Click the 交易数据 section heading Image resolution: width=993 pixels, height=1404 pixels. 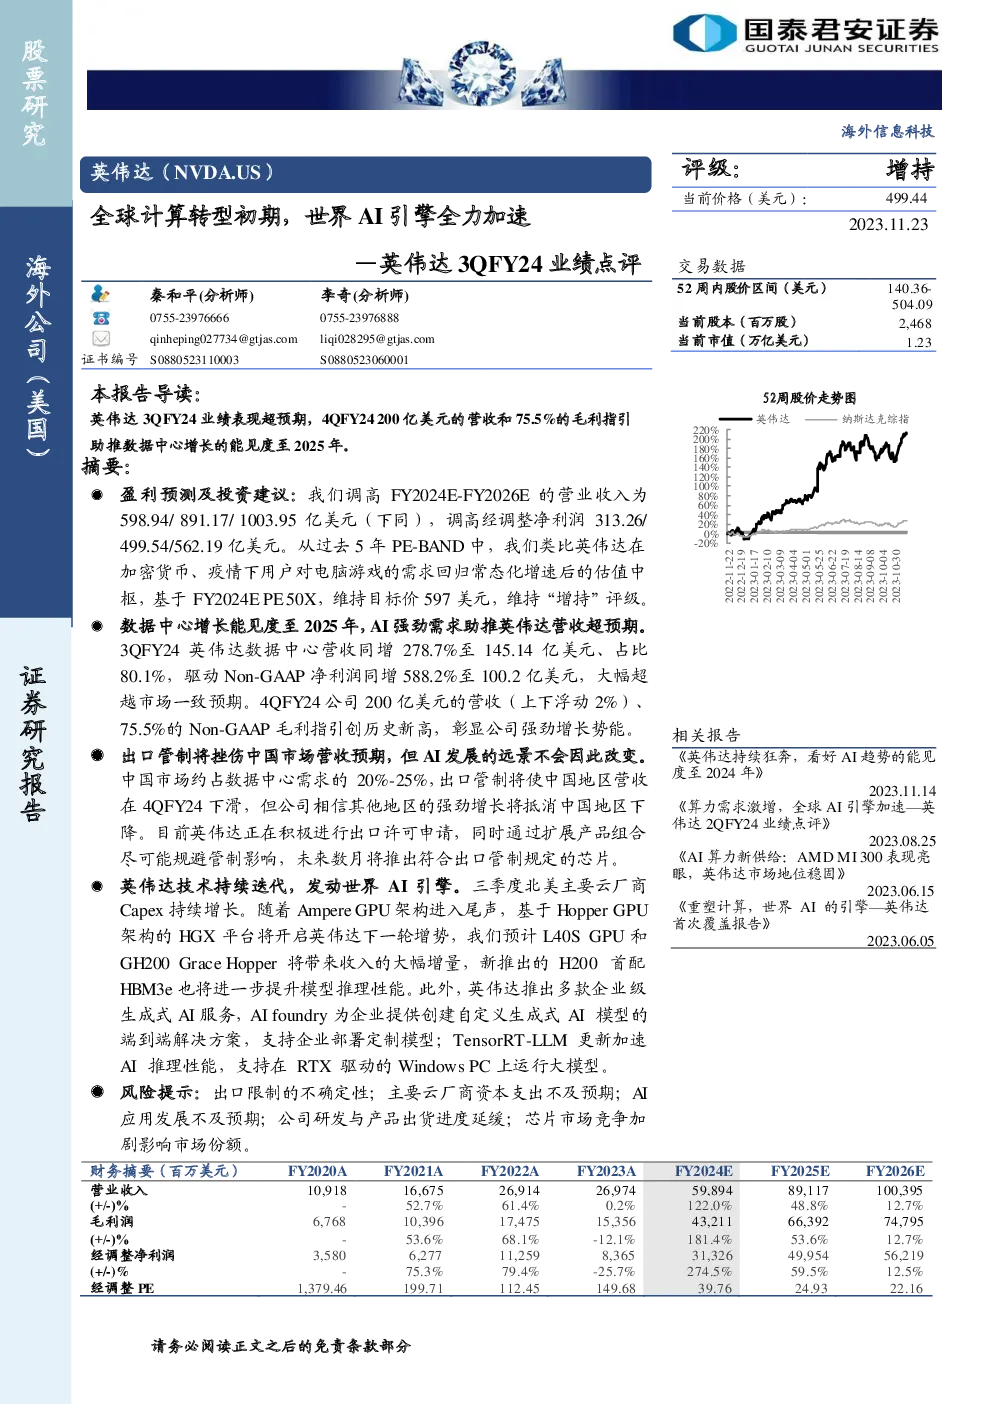click(712, 266)
